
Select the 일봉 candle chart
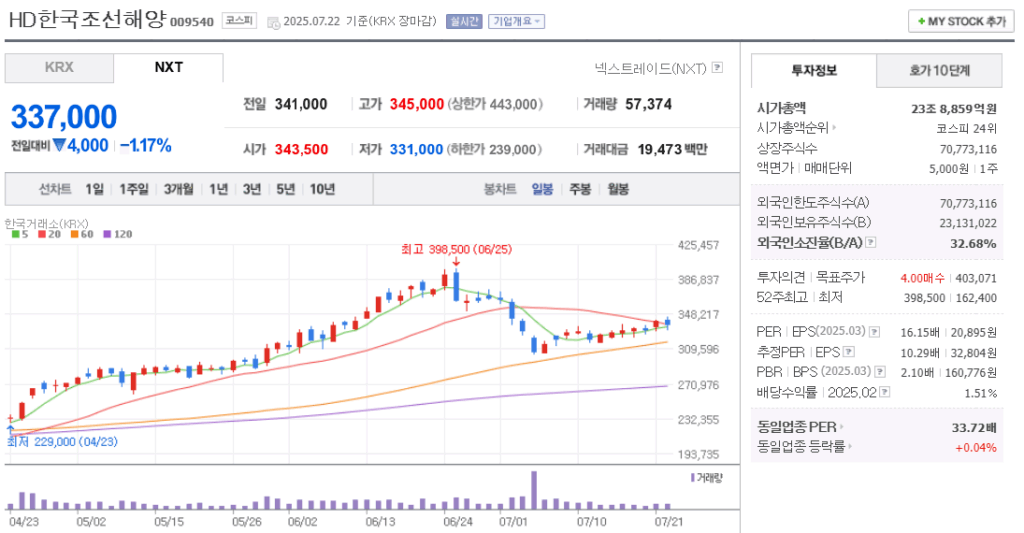[x=542, y=189]
